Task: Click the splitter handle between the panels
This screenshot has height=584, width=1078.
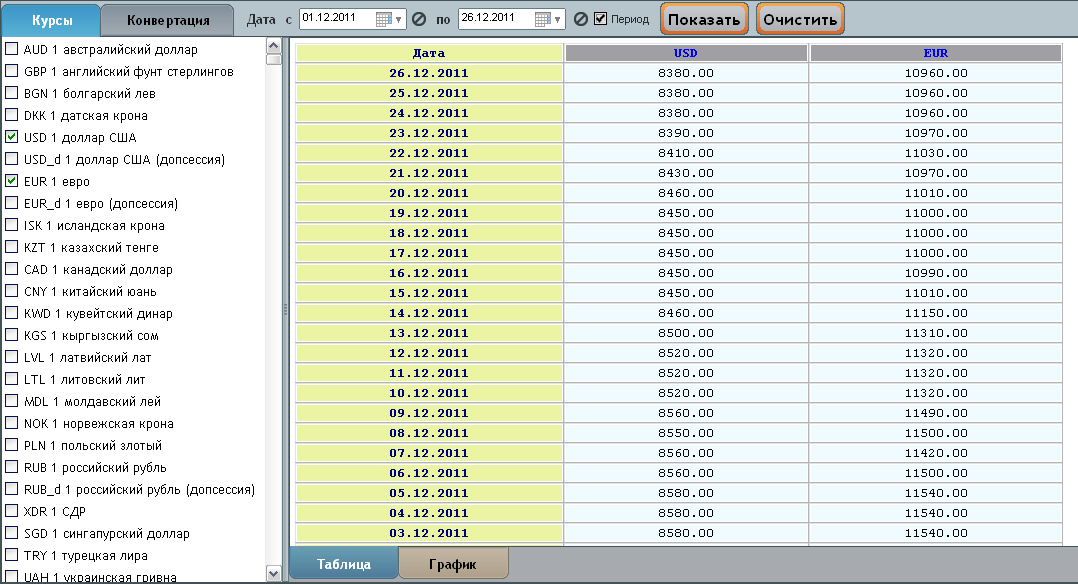Action: (285, 310)
